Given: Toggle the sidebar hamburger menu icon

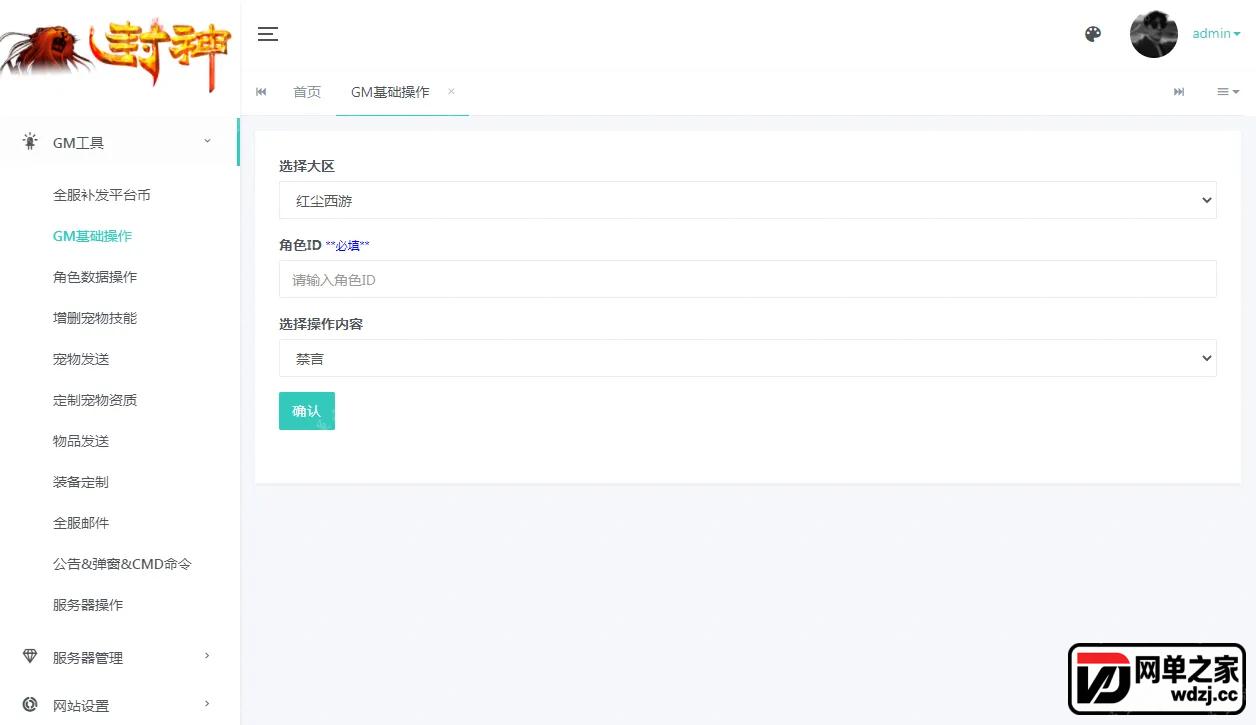Looking at the screenshot, I should 268,34.
